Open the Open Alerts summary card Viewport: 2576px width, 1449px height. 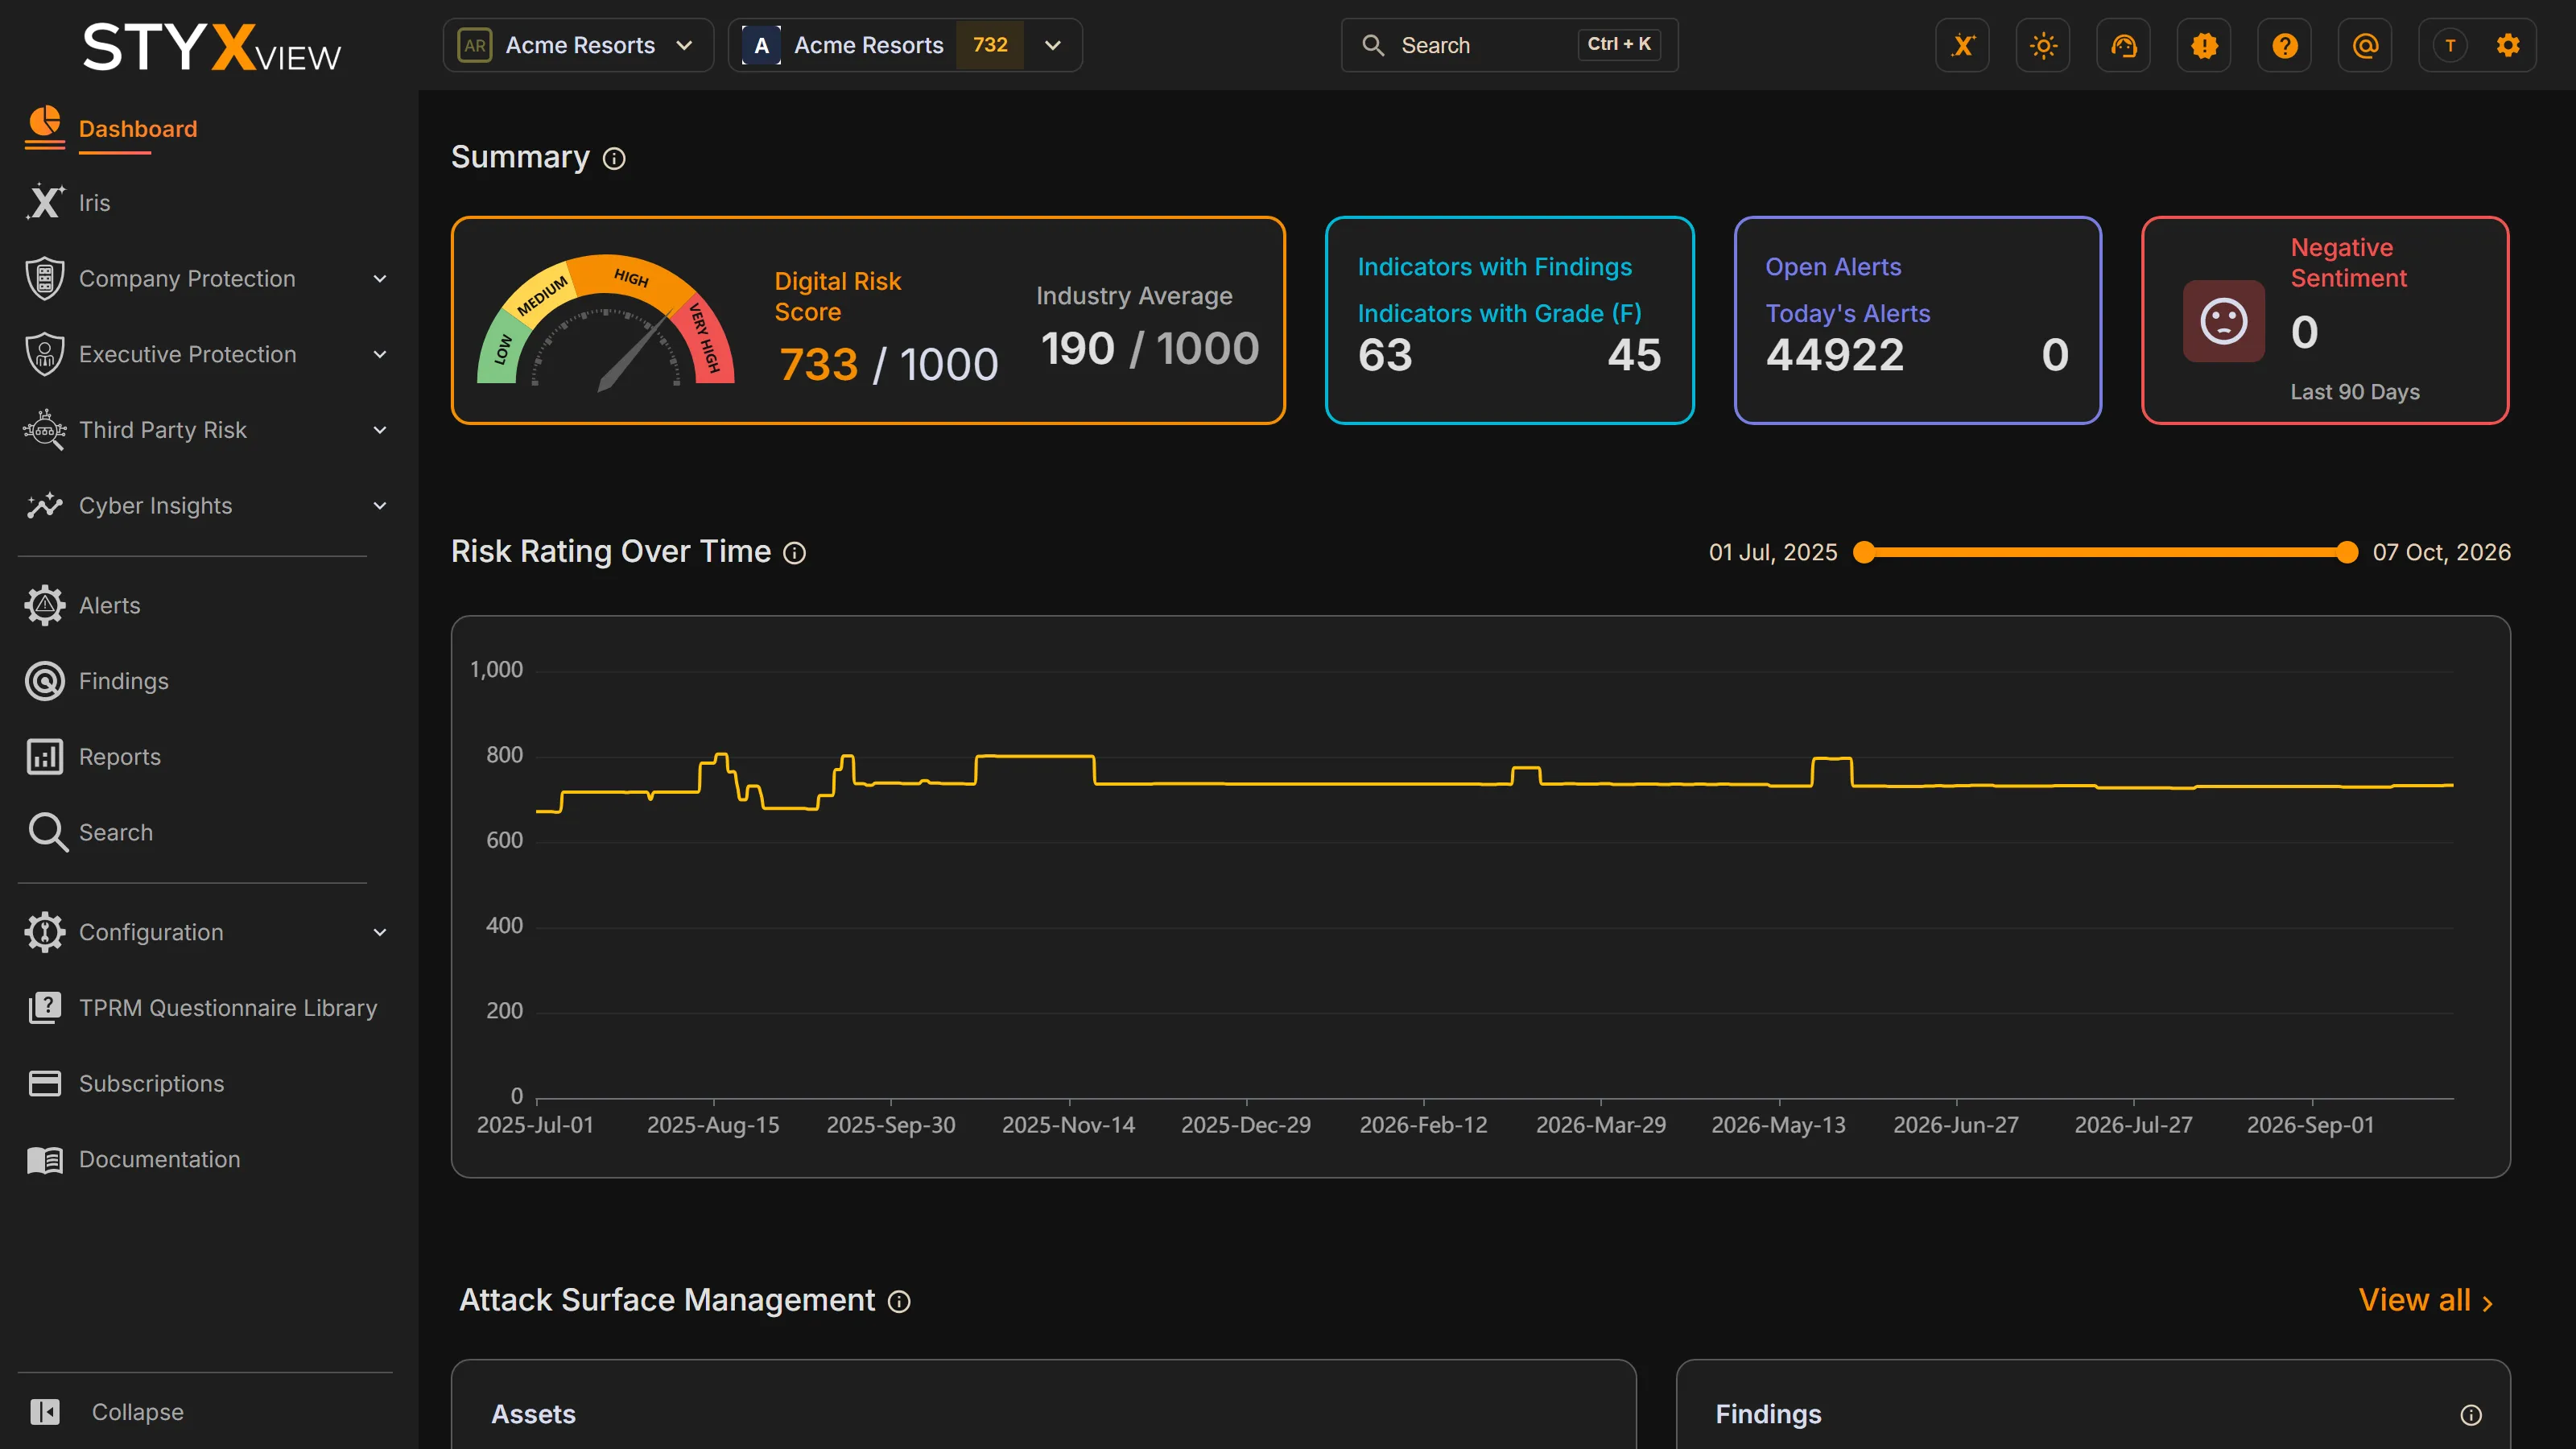(x=1917, y=320)
